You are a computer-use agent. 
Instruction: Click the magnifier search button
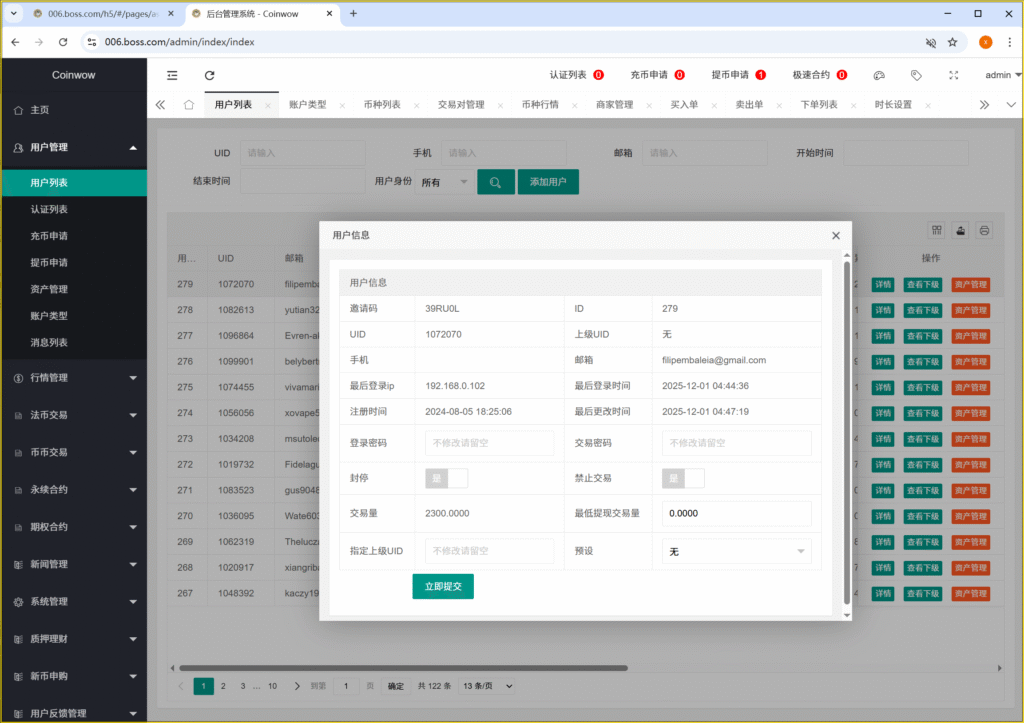(495, 182)
